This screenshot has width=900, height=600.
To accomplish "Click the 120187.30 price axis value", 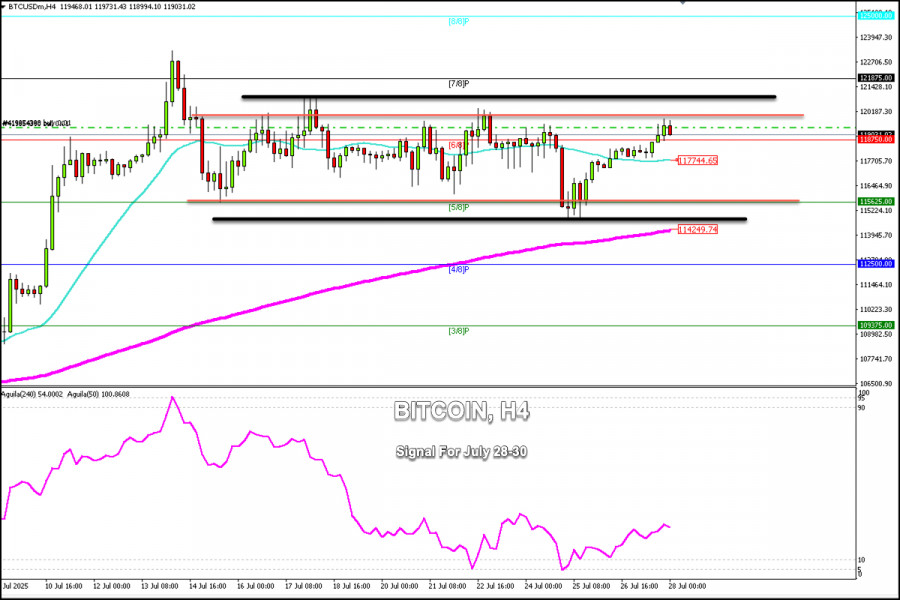I will point(876,111).
